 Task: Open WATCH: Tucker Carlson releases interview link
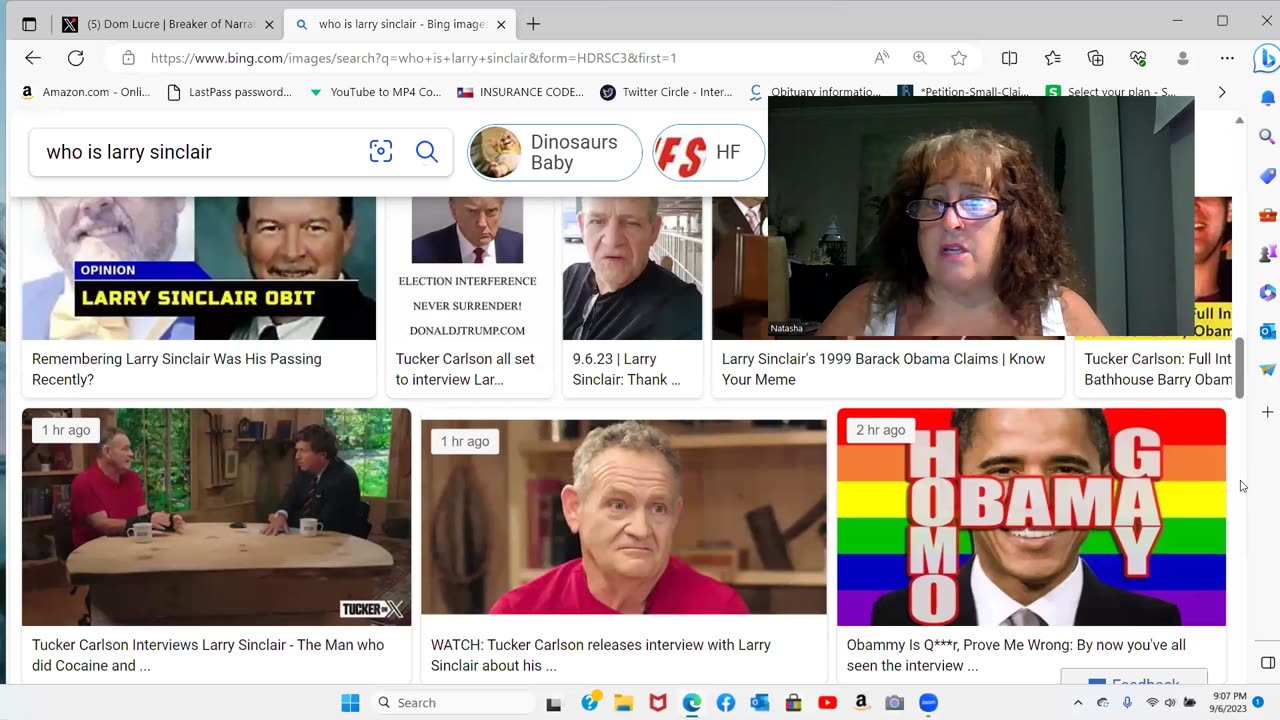pyautogui.click(x=601, y=655)
